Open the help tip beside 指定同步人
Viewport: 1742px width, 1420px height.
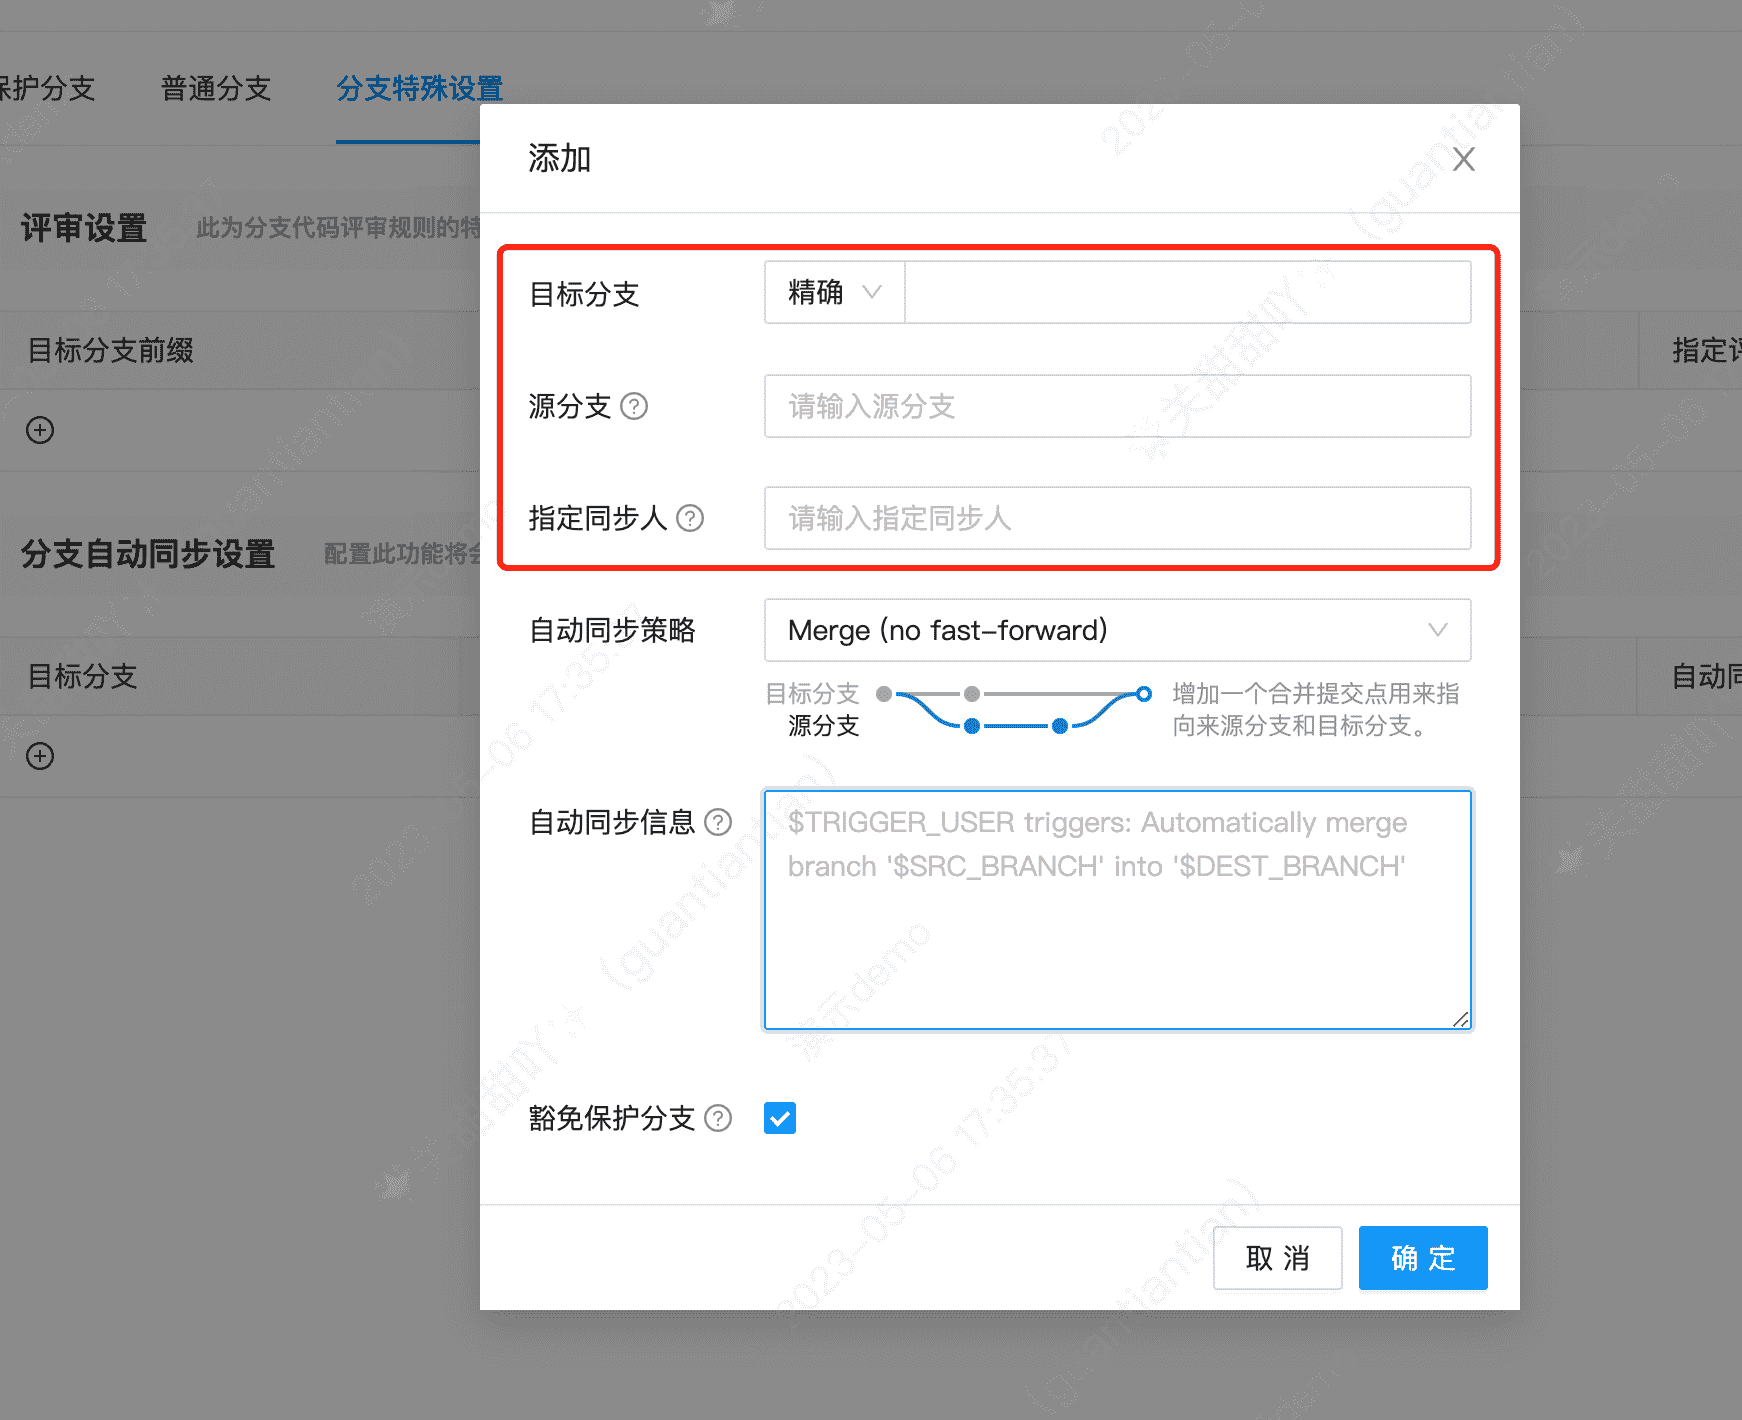click(690, 518)
